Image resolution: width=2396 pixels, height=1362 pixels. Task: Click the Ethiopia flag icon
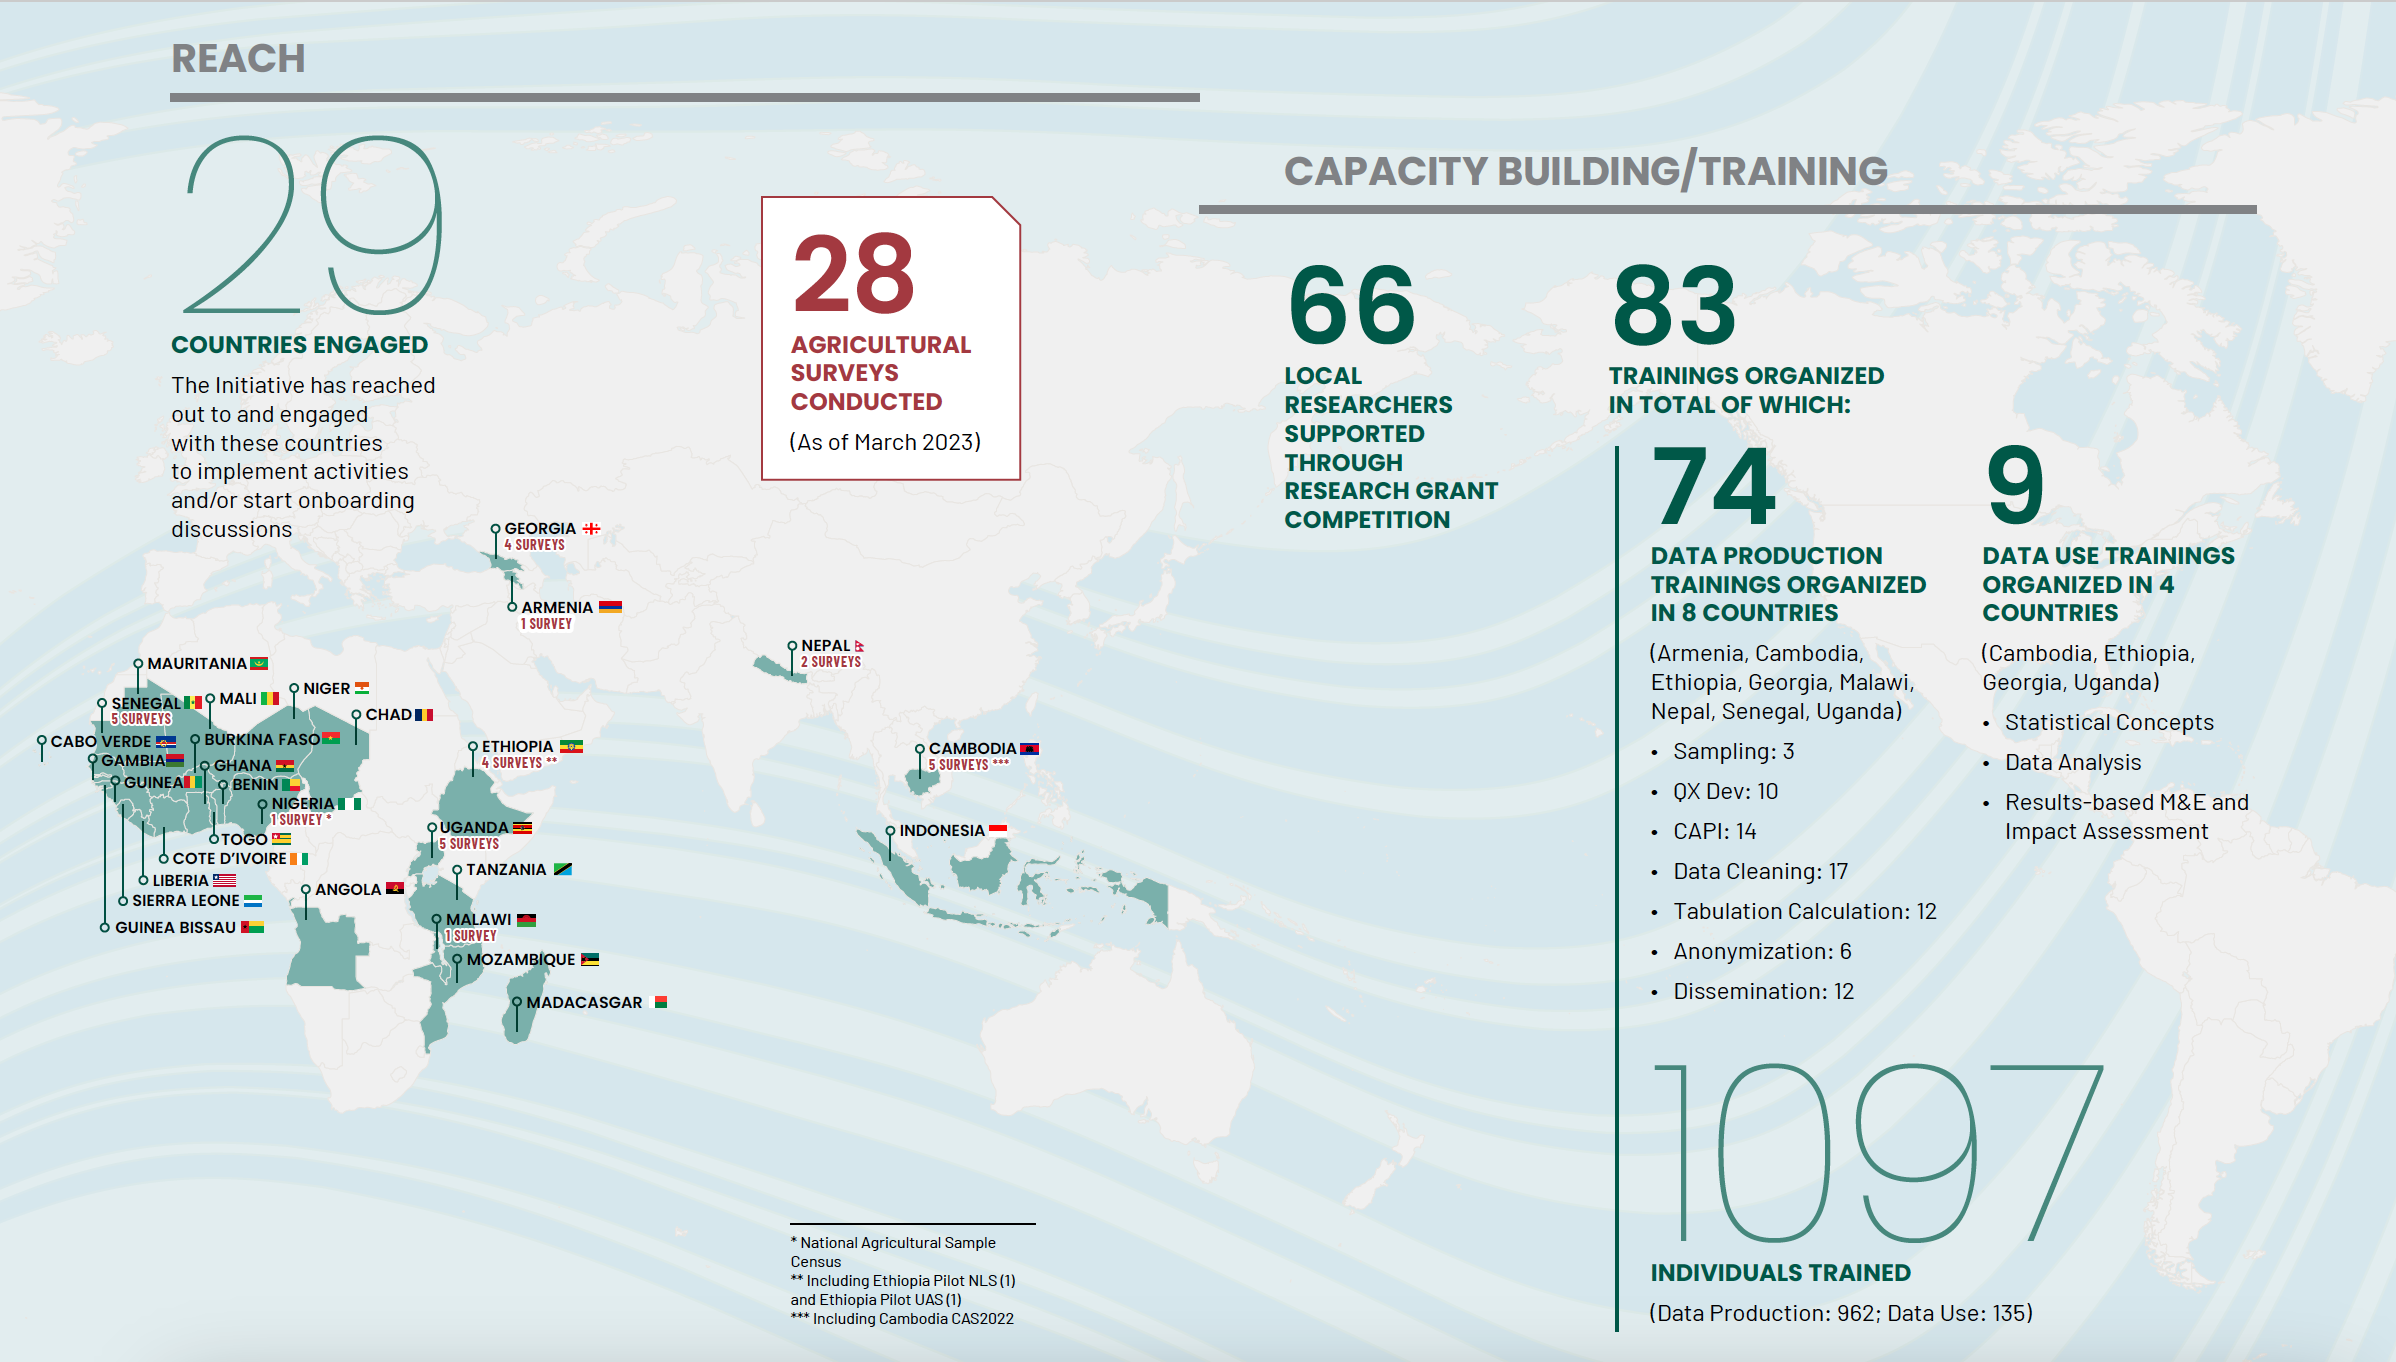pyautogui.click(x=571, y=746)
